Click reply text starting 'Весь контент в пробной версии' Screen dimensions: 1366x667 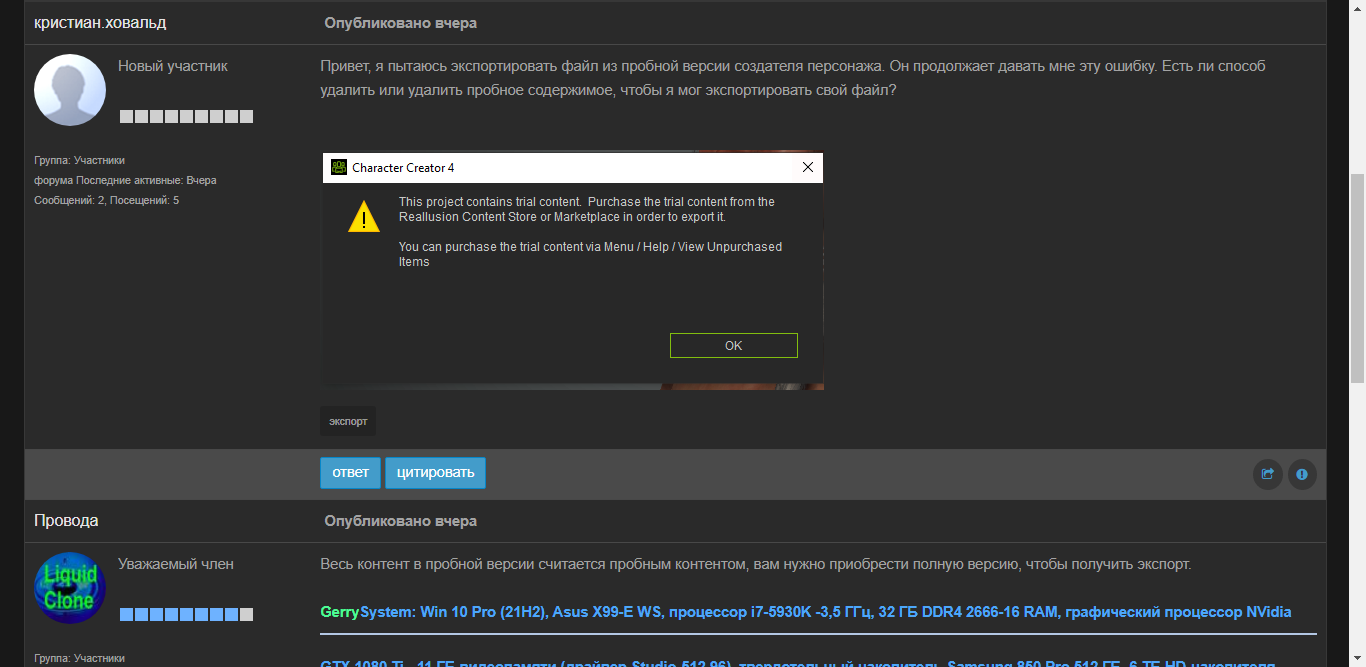pyautogui.click(x=756, y=564)
